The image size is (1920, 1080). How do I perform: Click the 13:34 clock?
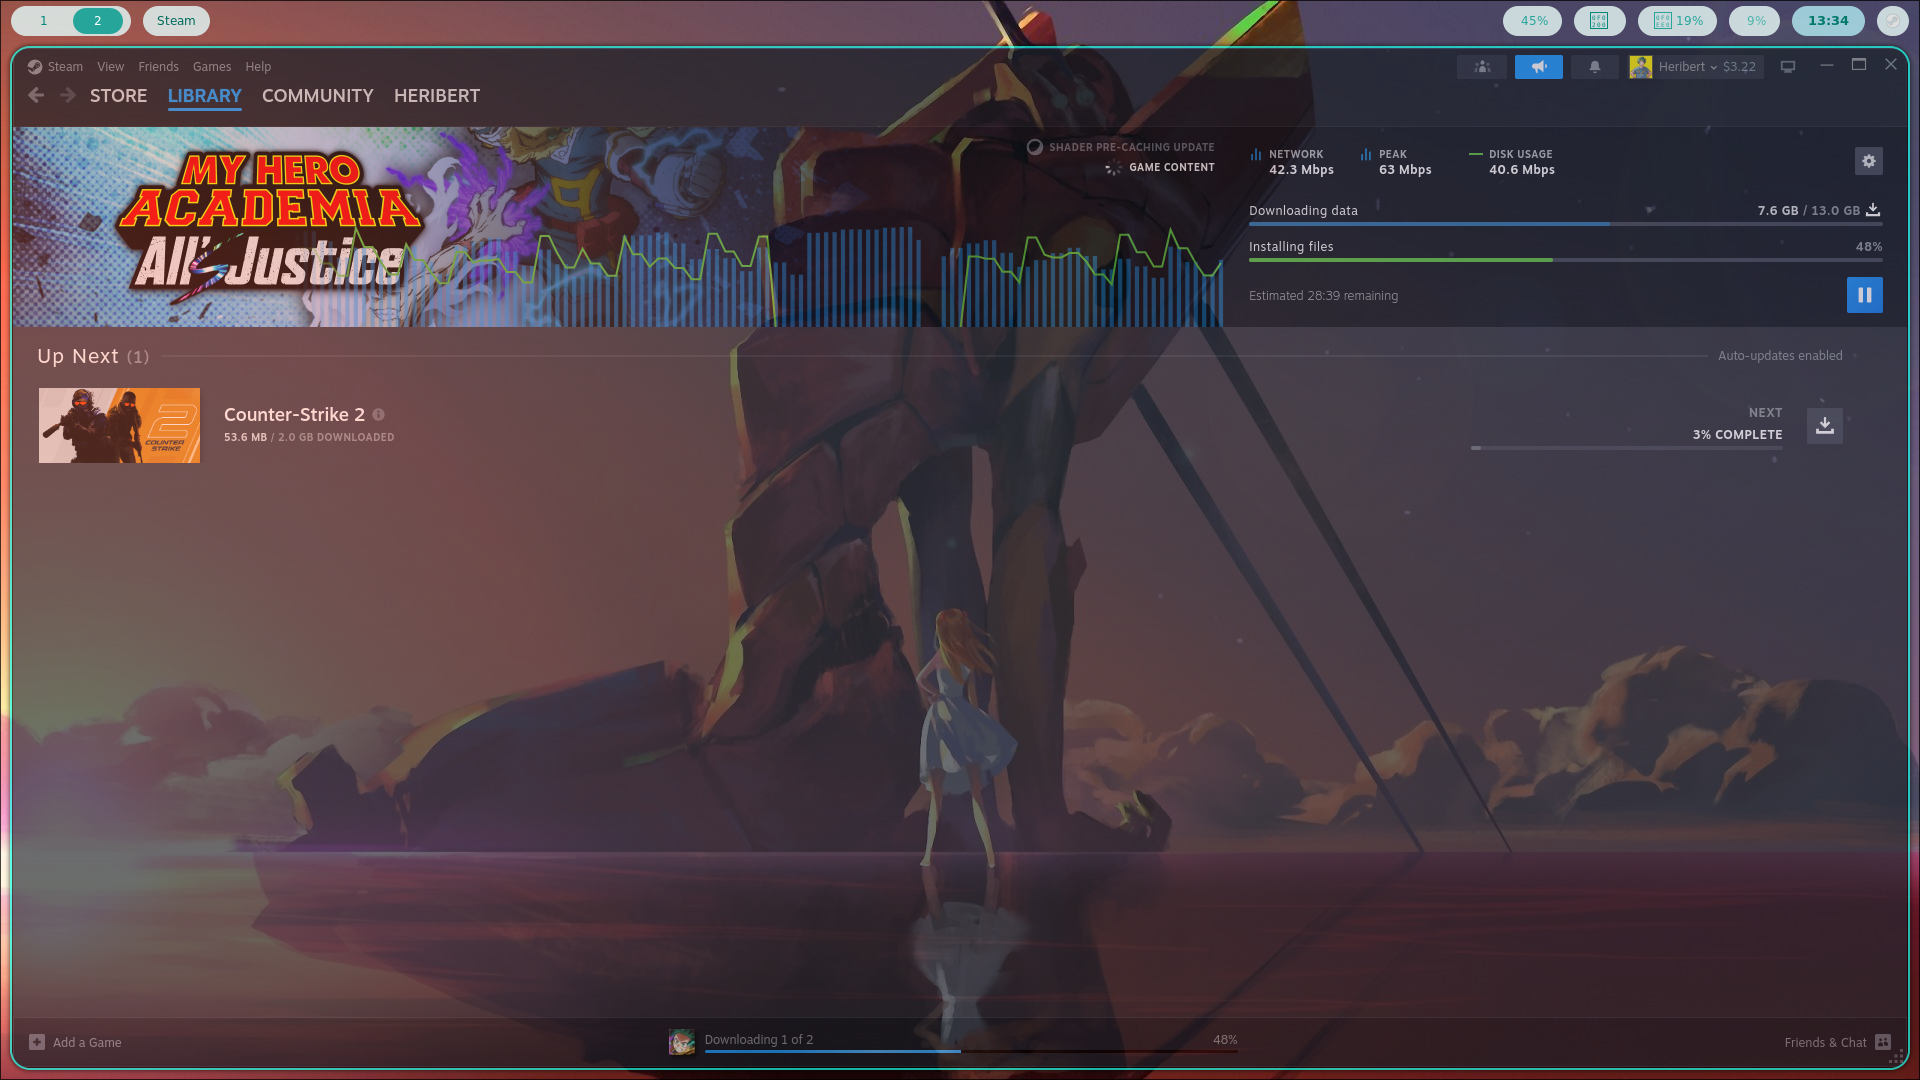click(x=1828, y=21)
